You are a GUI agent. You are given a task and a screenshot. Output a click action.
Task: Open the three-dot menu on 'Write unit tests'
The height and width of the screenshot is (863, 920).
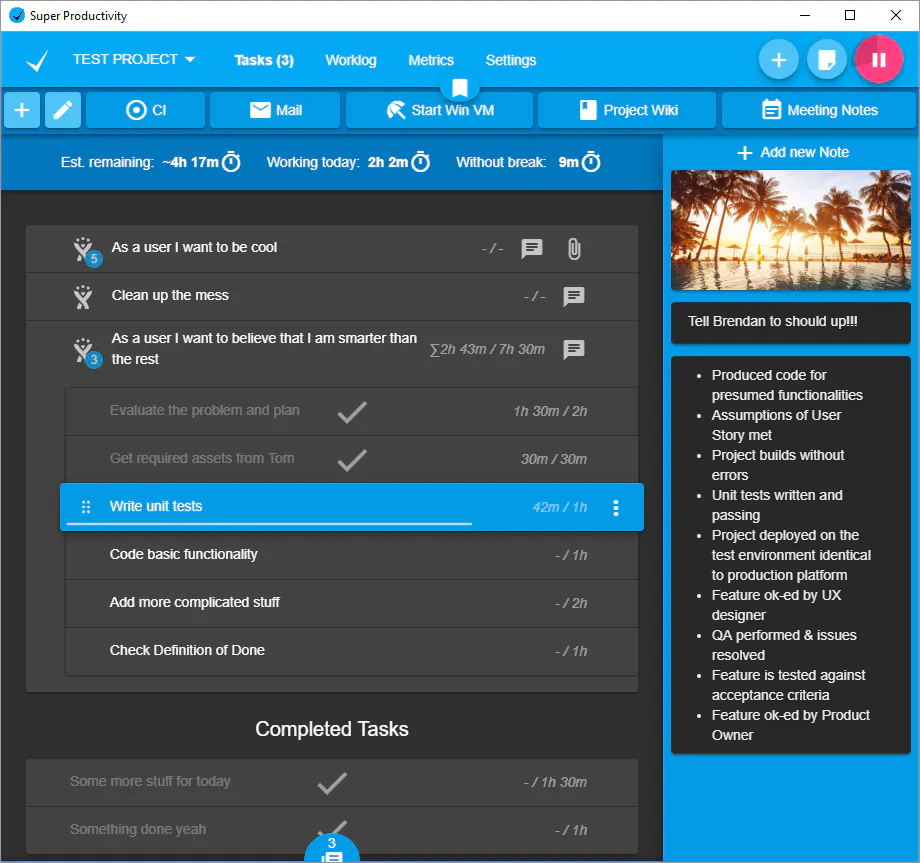pyautogui.click(x=615, y=508)
